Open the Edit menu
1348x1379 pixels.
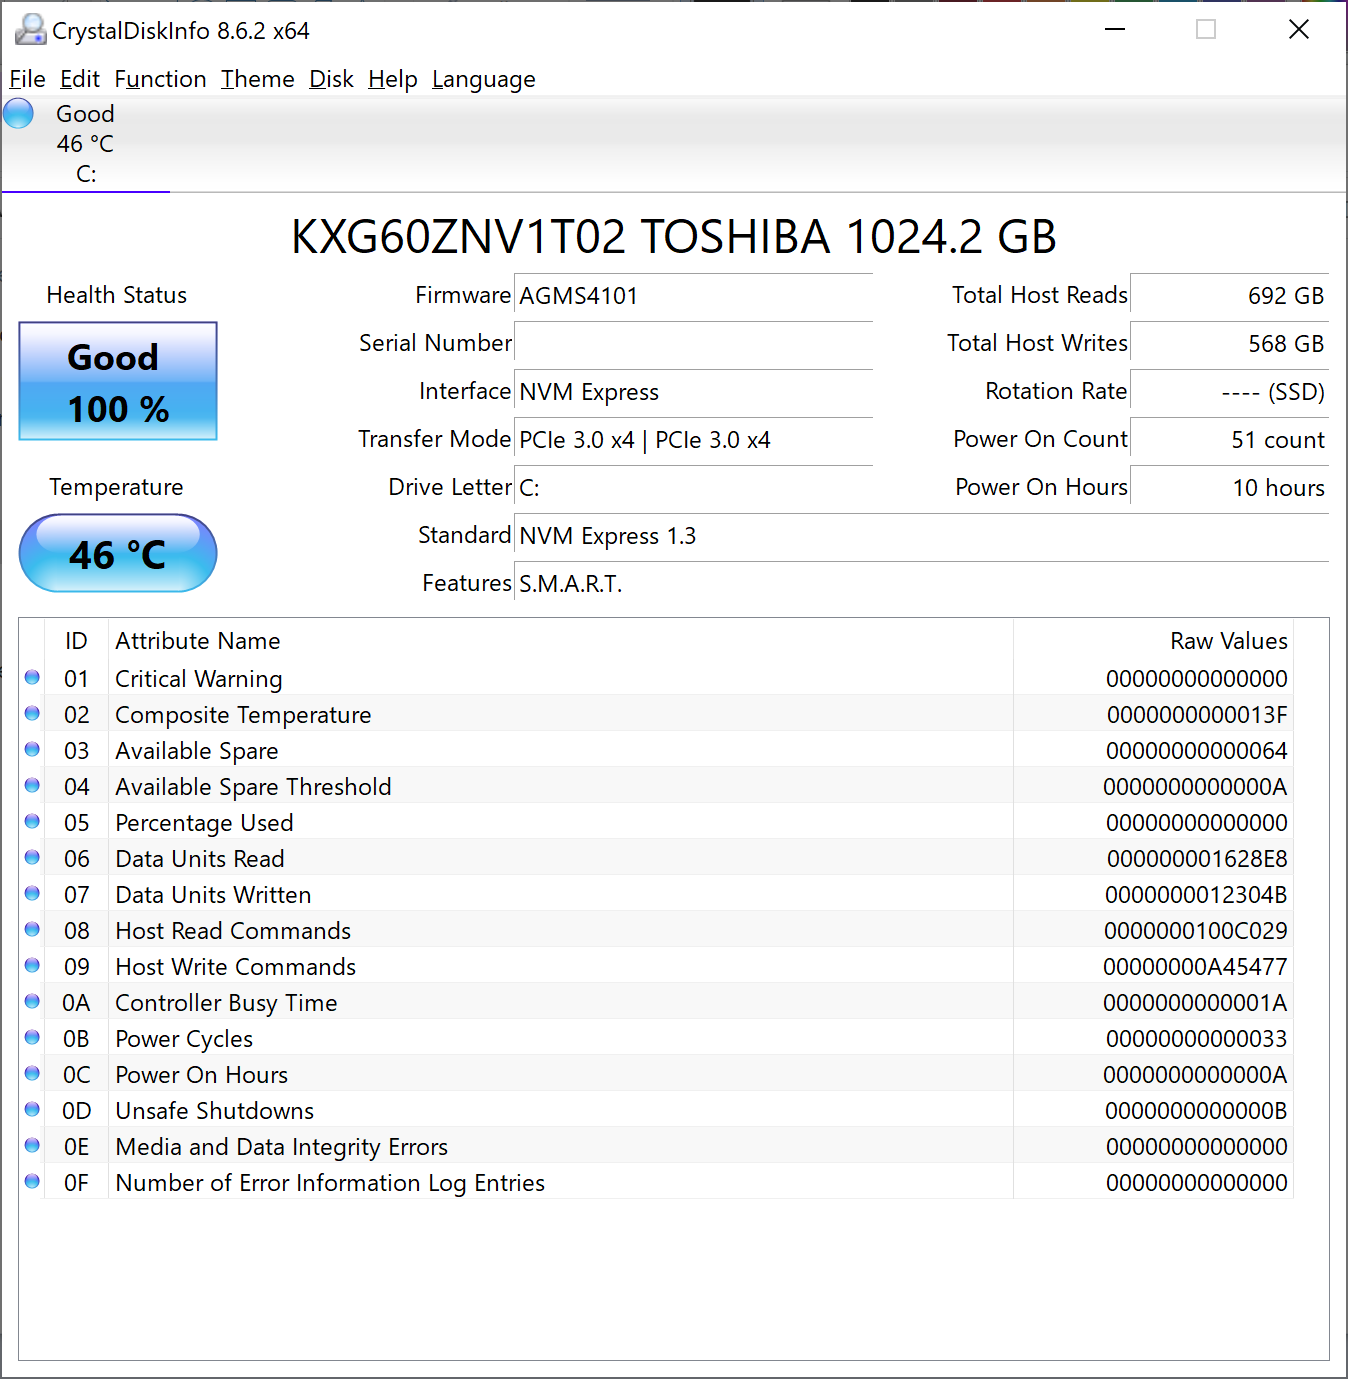click(x=80, y=79)
